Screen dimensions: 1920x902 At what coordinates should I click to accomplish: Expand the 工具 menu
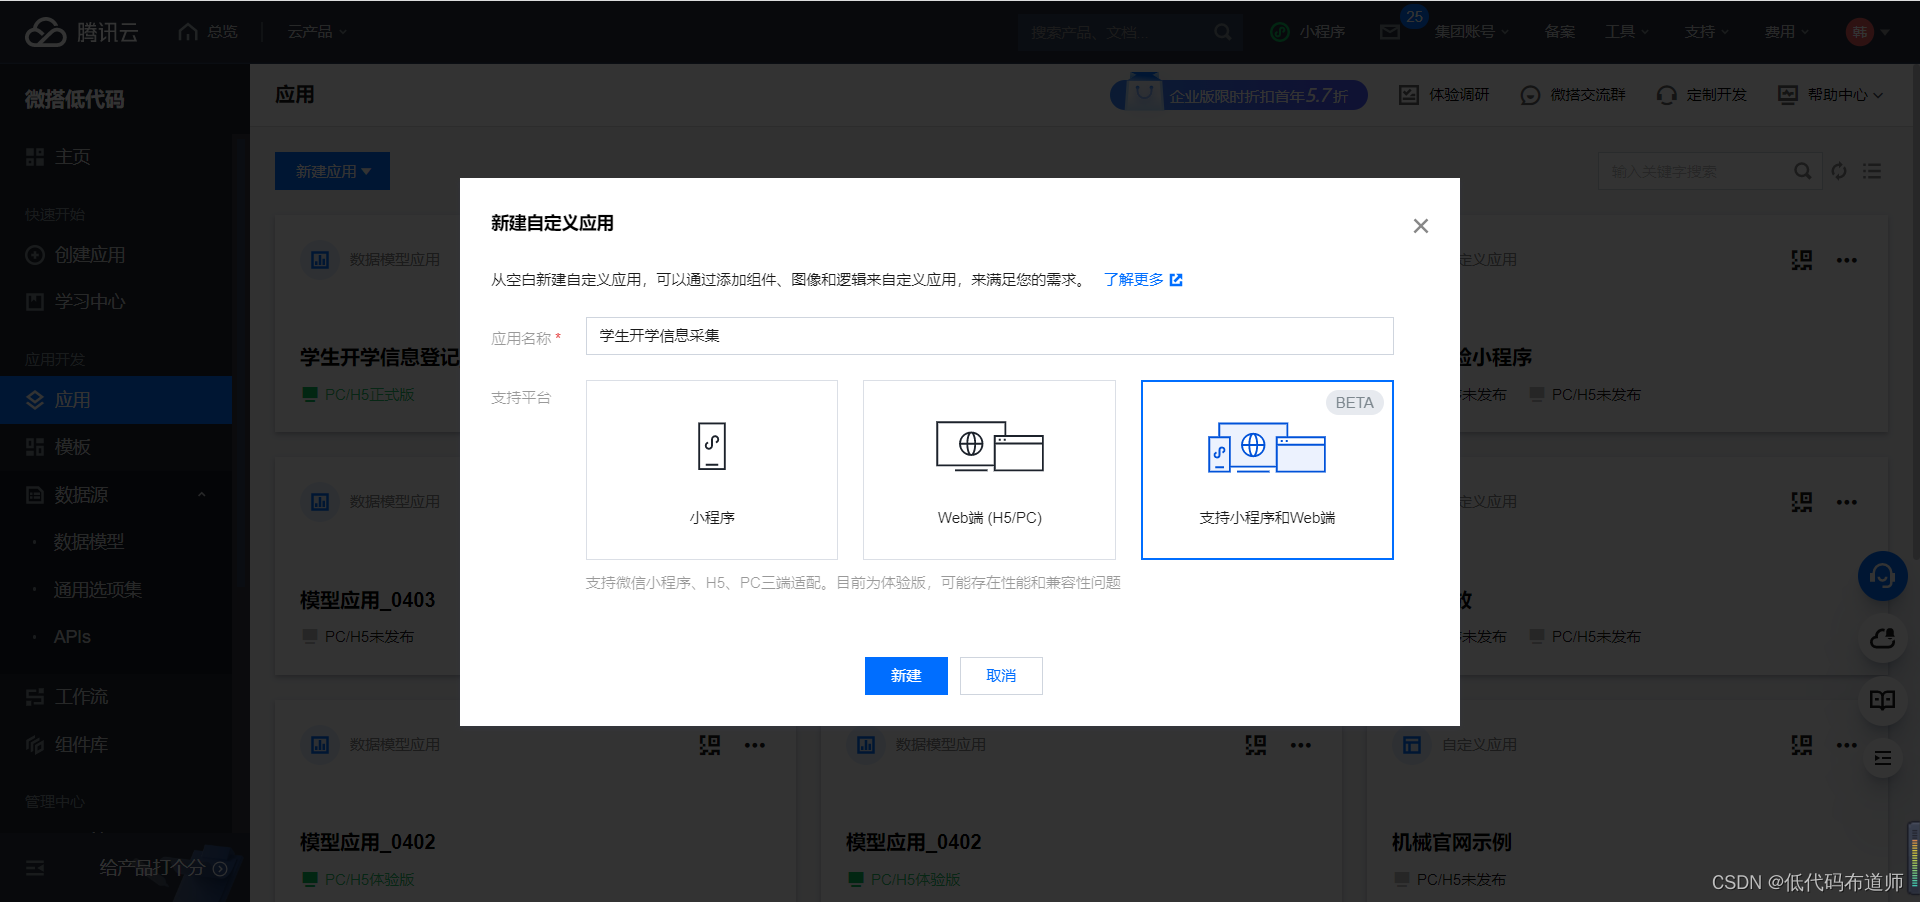[1626, 32]
